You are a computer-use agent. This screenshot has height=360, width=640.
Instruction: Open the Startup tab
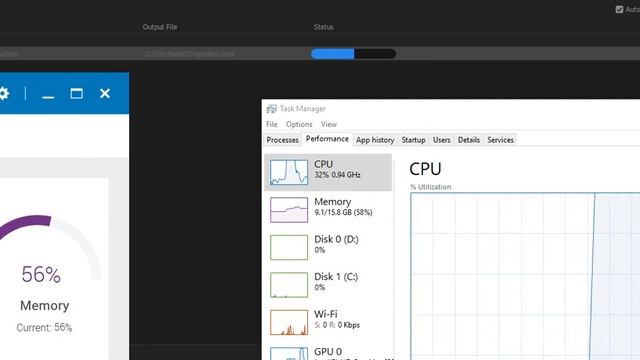pyautogui.click(x=413, y=140)
